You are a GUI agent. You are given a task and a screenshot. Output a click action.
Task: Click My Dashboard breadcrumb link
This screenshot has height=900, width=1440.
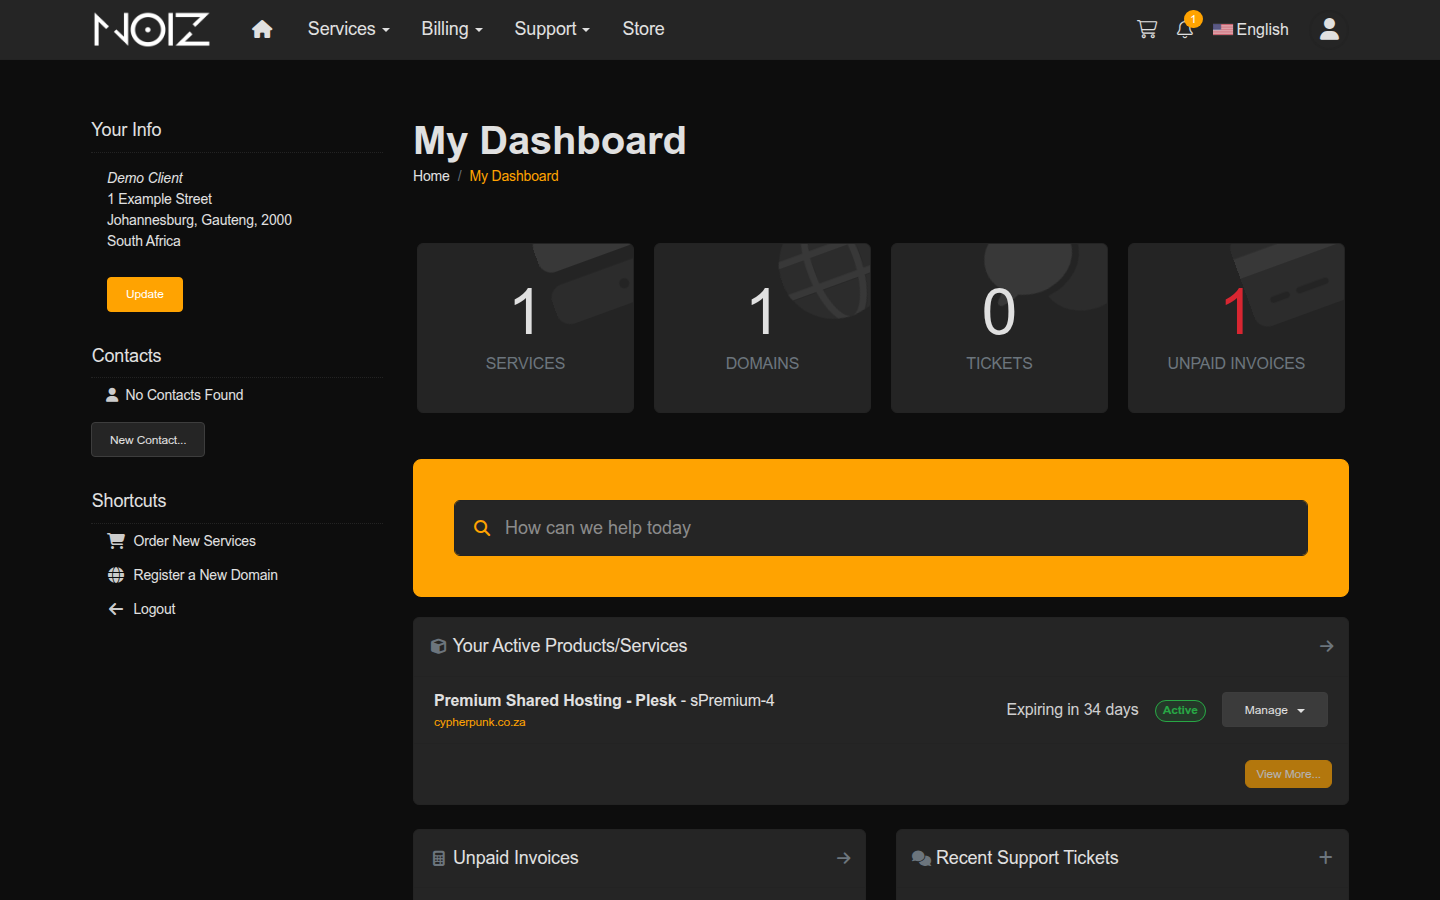click(514, 176)
